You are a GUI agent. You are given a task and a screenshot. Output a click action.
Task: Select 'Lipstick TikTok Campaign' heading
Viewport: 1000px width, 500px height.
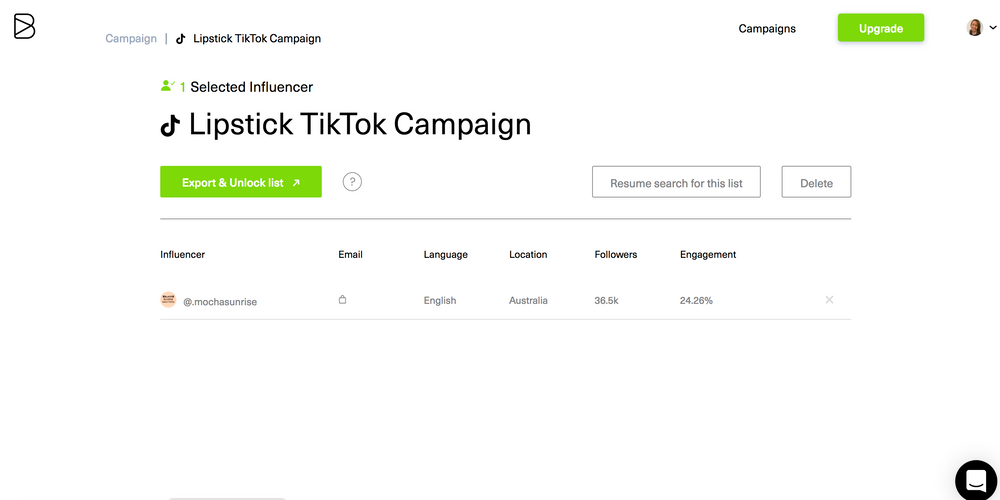click(360, 124)
